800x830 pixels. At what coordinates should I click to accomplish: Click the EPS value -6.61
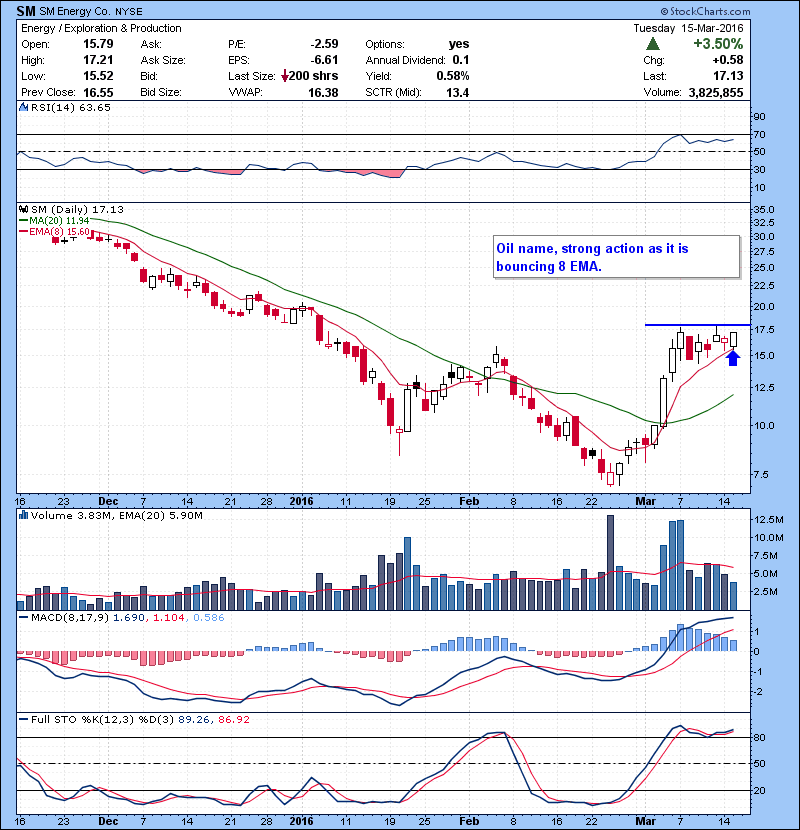(324, 60)
